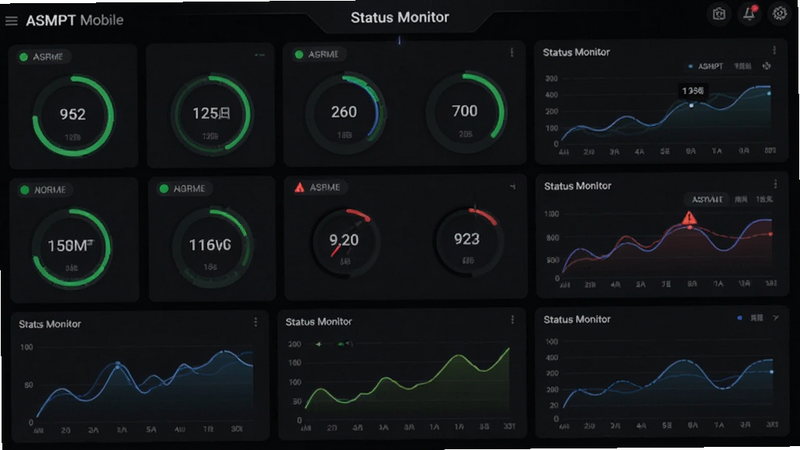Toggle the ASMPT series legend in top chart
This screenshot has width=800, height=450.
tap(706, 66)
